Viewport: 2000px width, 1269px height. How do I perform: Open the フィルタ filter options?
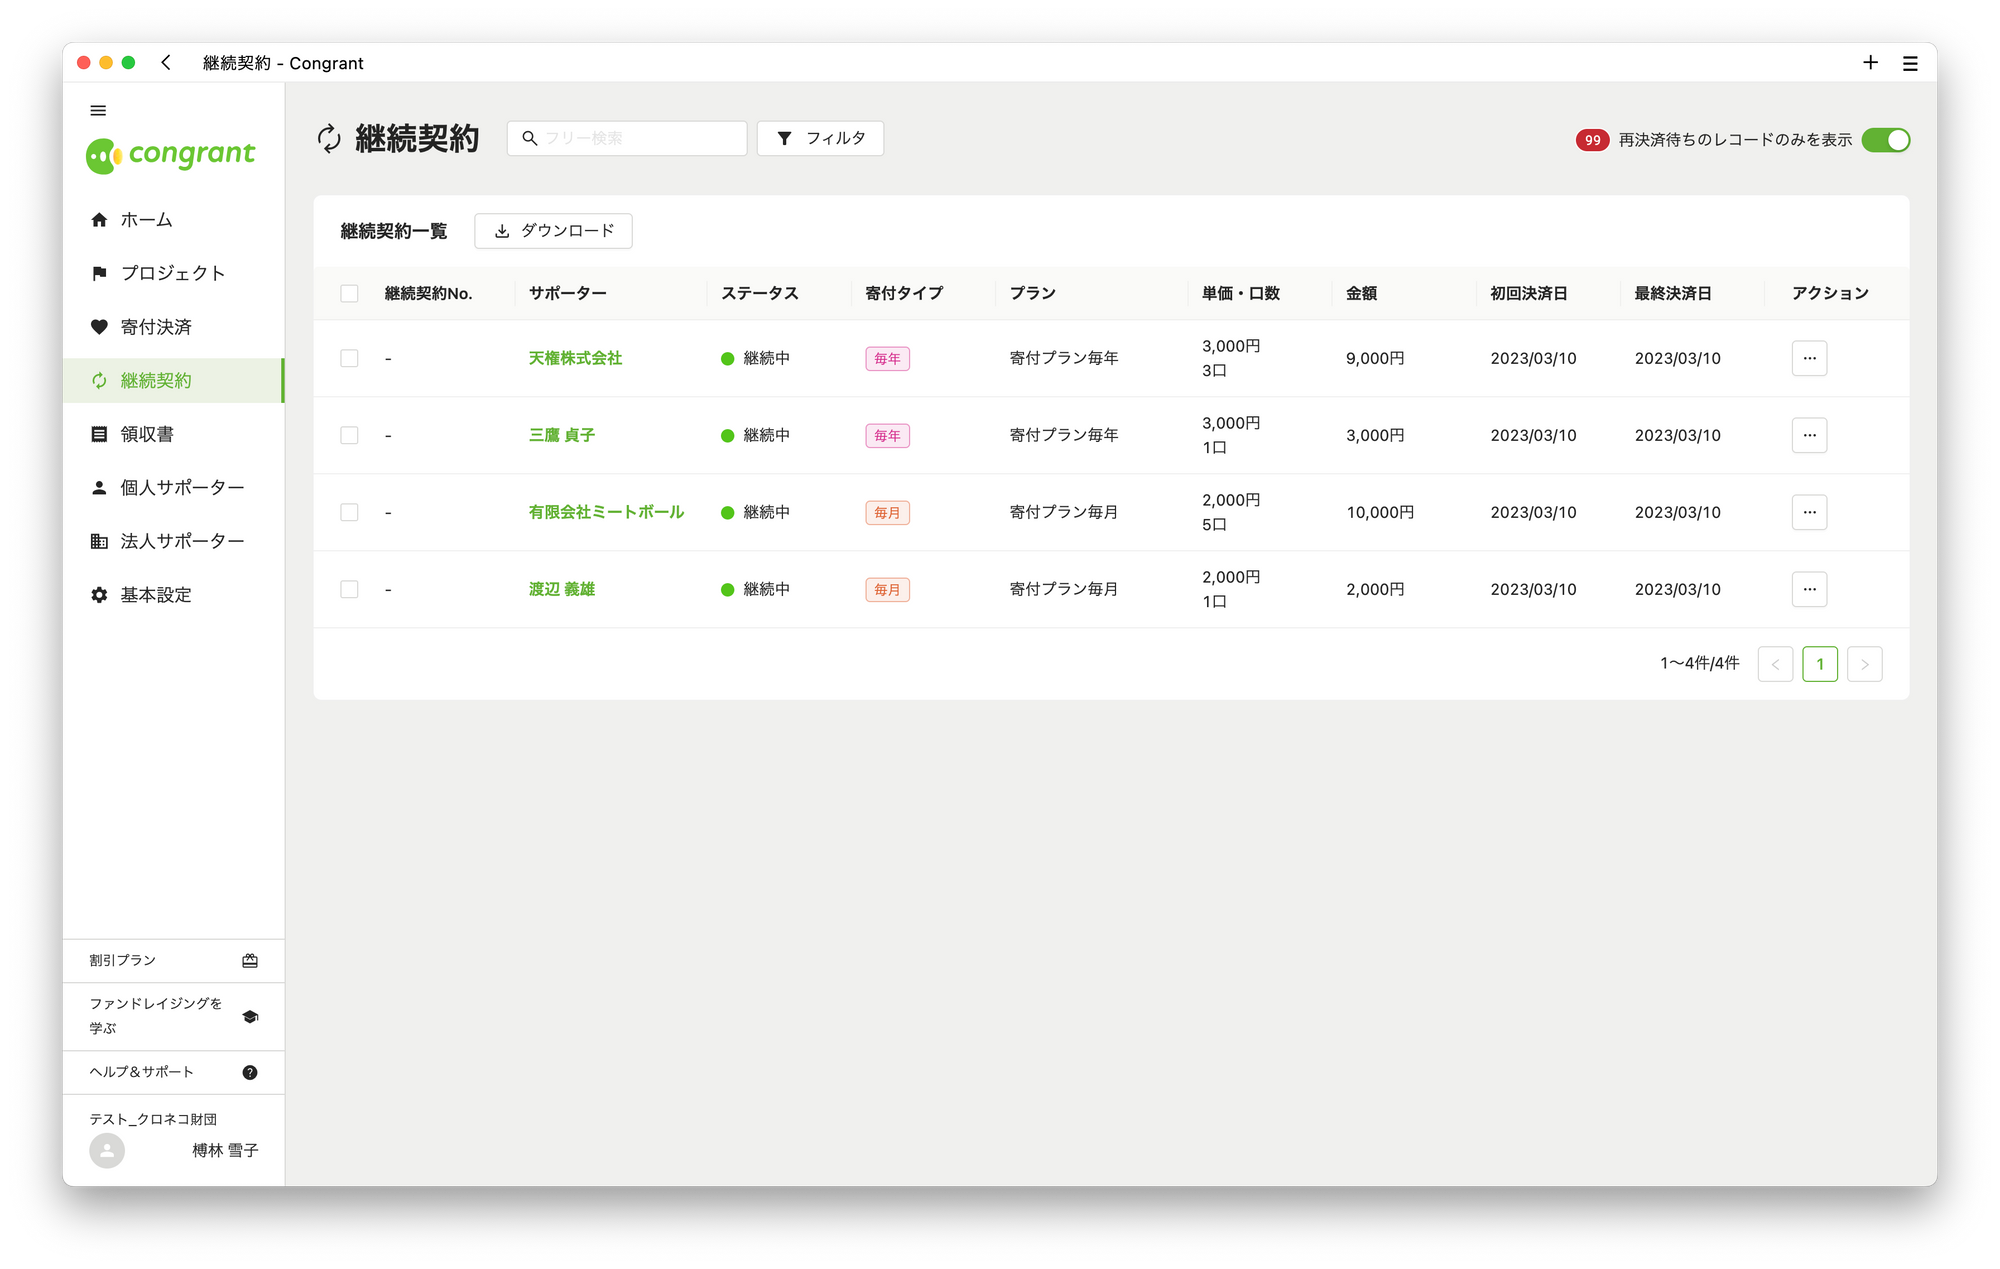coord(820,138)
